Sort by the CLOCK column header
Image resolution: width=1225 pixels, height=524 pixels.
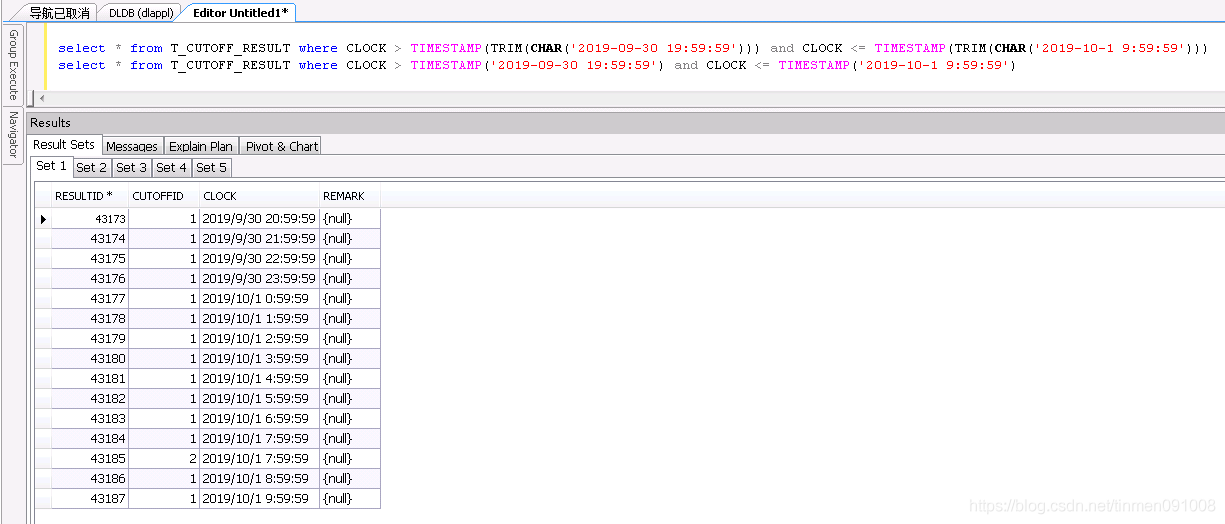[259, 196]
